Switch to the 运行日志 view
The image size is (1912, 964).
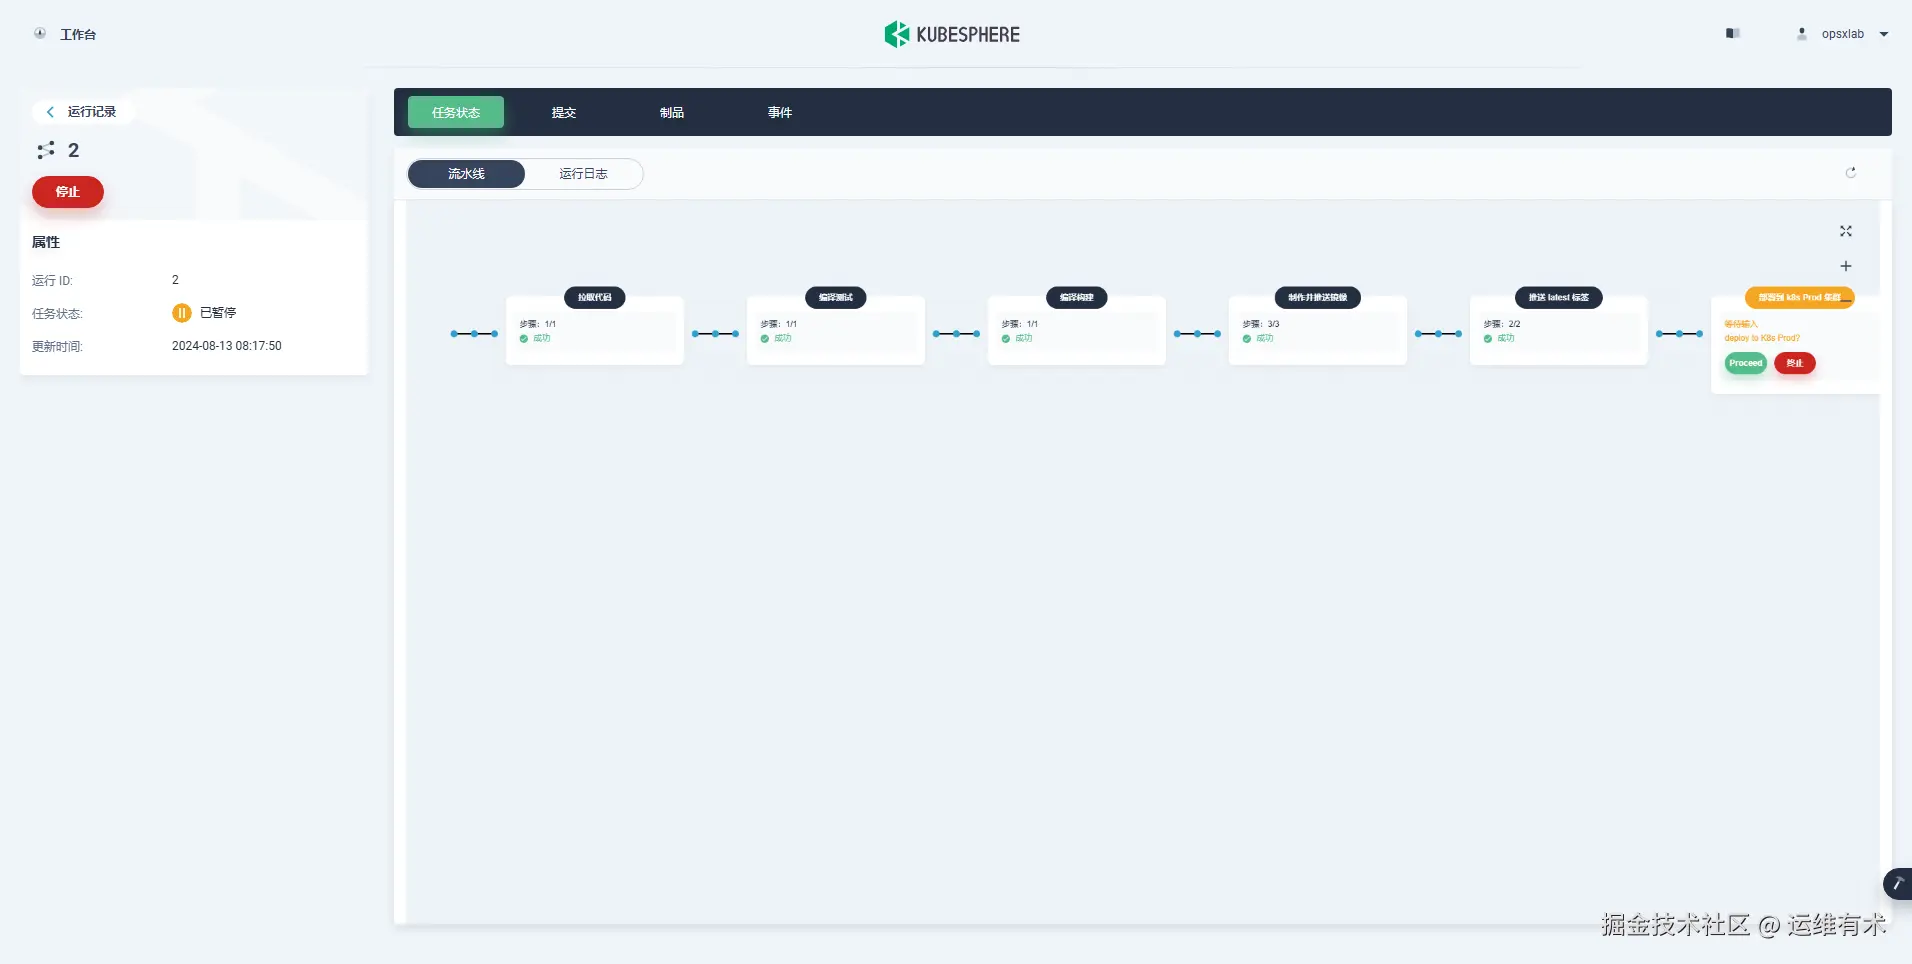click(x=583, y=173)
